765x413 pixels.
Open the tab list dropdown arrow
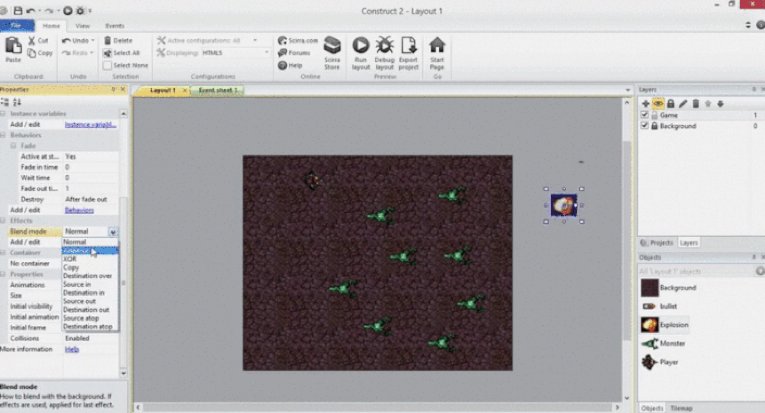tap(627, 90)
